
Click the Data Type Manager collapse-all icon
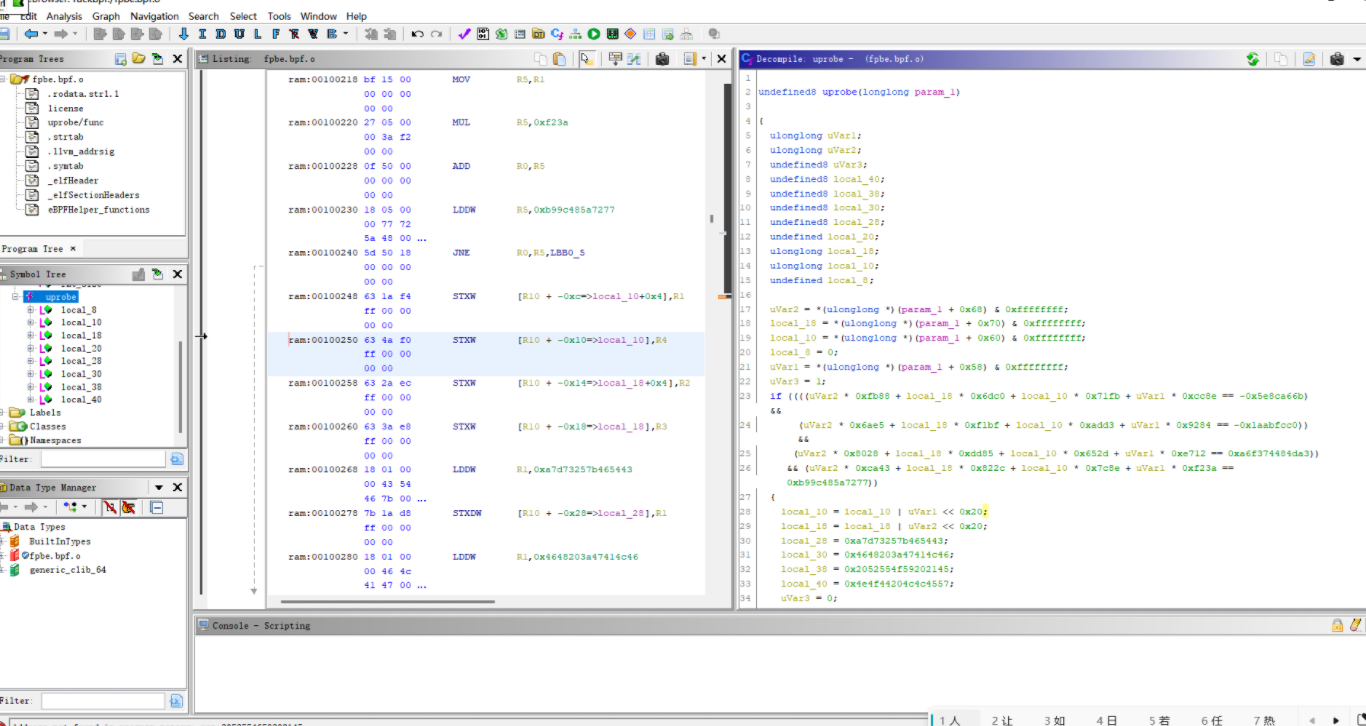(157, 507)
